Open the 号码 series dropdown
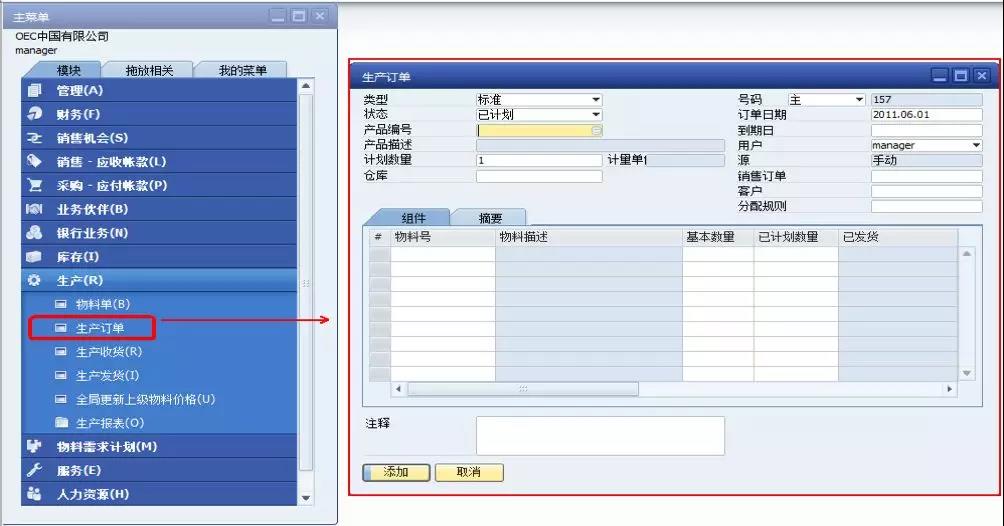 [x=859, y=100]
